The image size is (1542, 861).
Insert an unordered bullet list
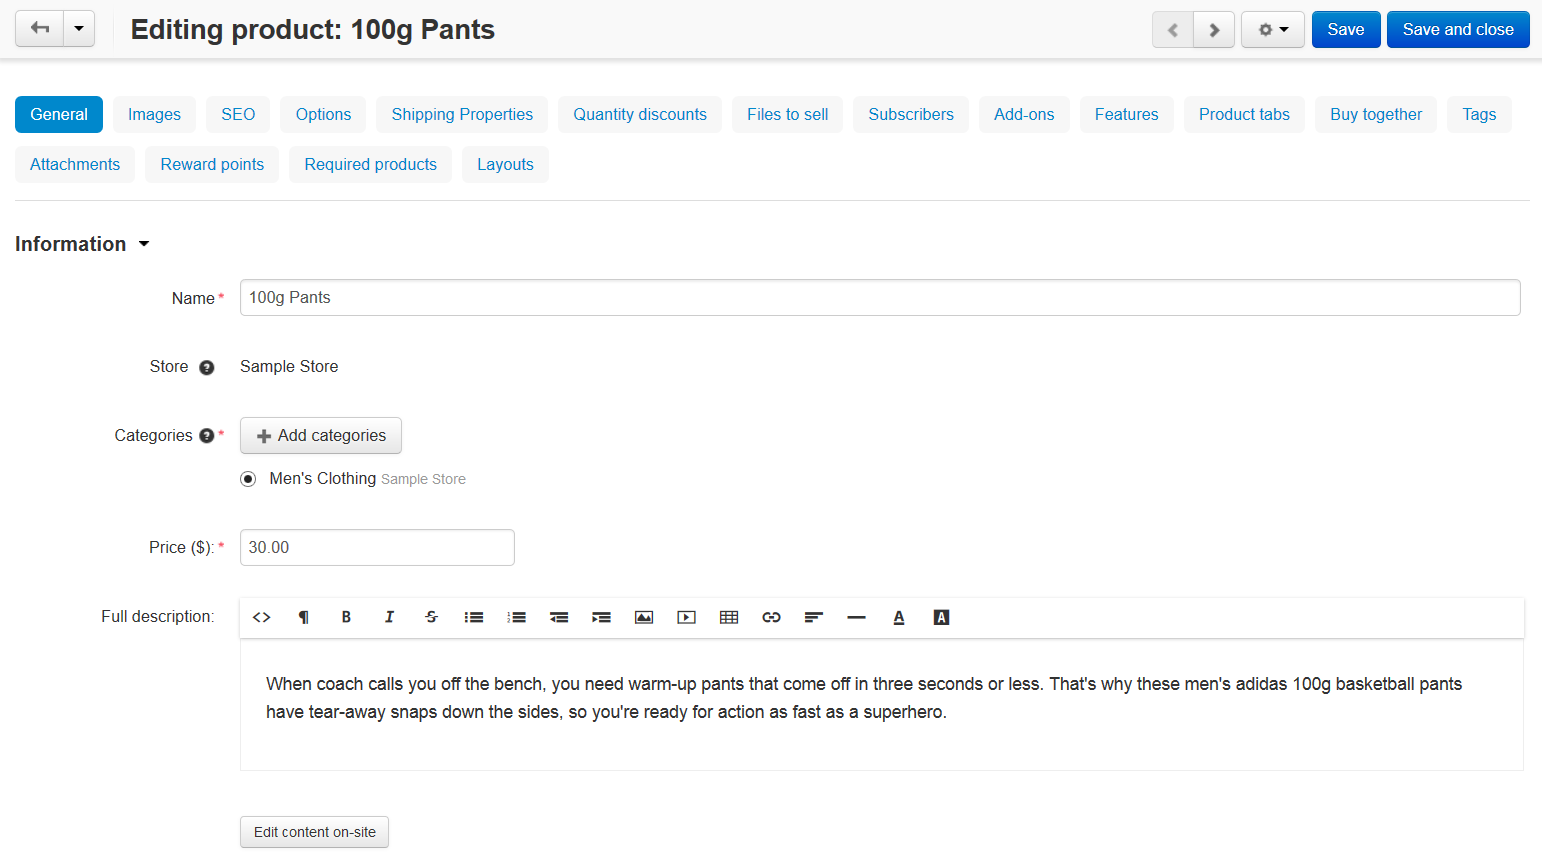(x=474, y=617)
